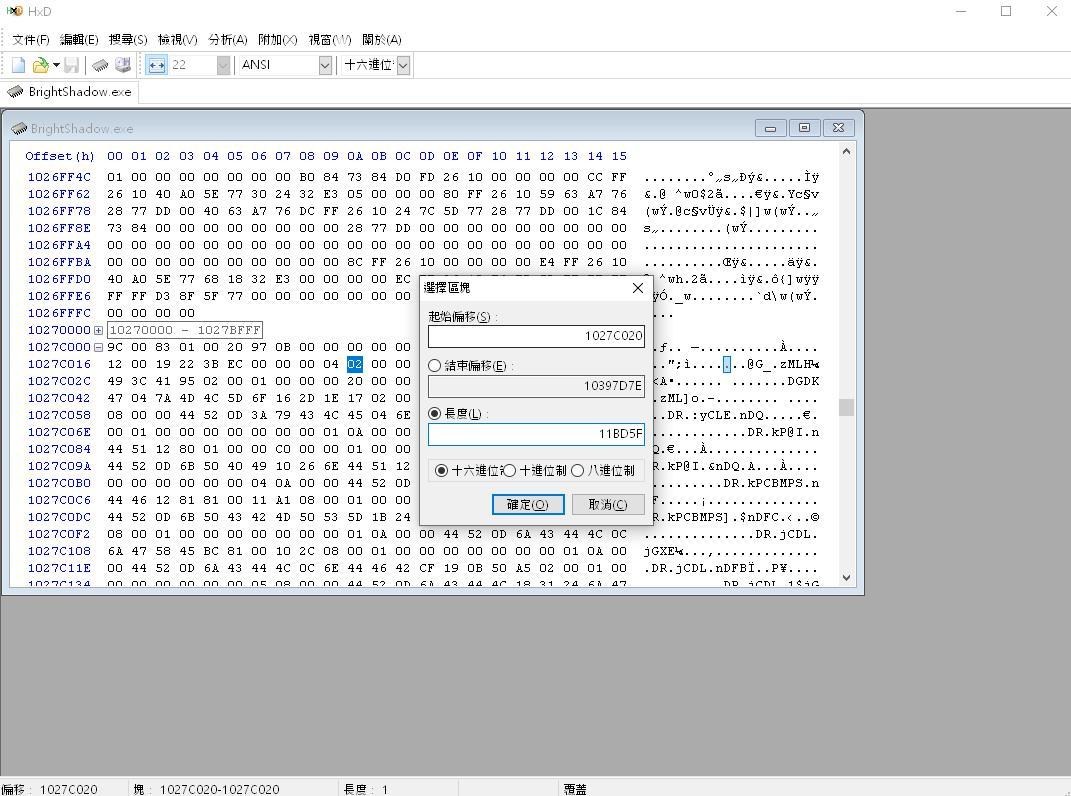Click the New file toolbar icon
Image resolution: width=1071 pixels, height=796 pixels.
click(x=18, y=65)
